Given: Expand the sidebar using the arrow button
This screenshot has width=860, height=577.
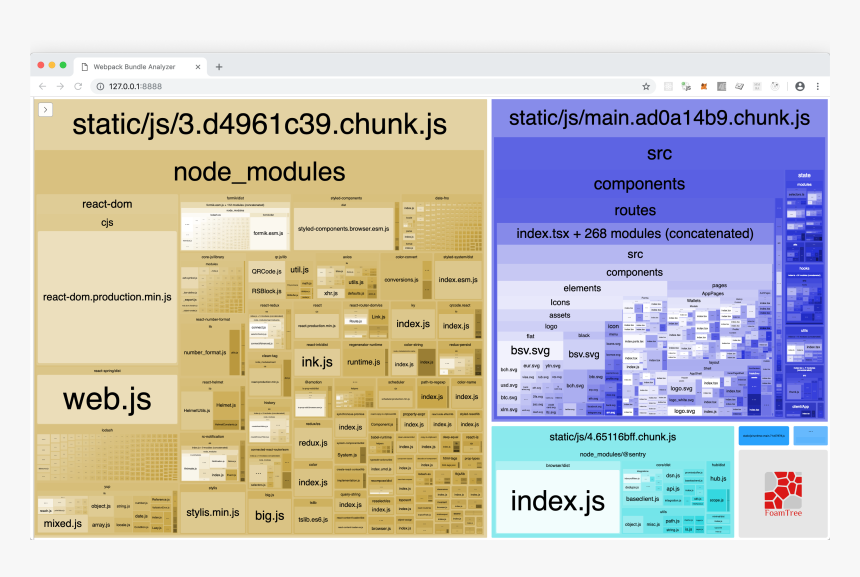Looking at the screenshot, I should [x=45, y=109].
